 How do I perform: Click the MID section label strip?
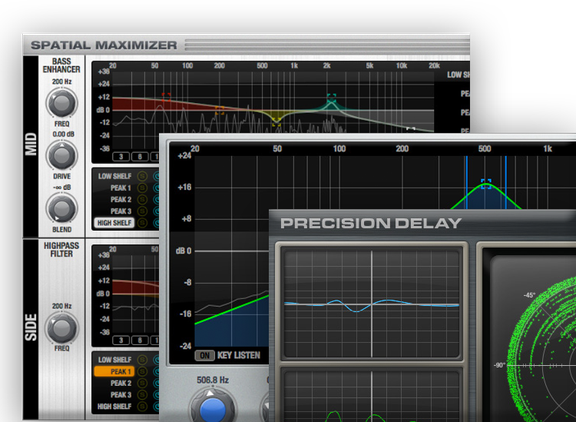click(x=31, y=146)
